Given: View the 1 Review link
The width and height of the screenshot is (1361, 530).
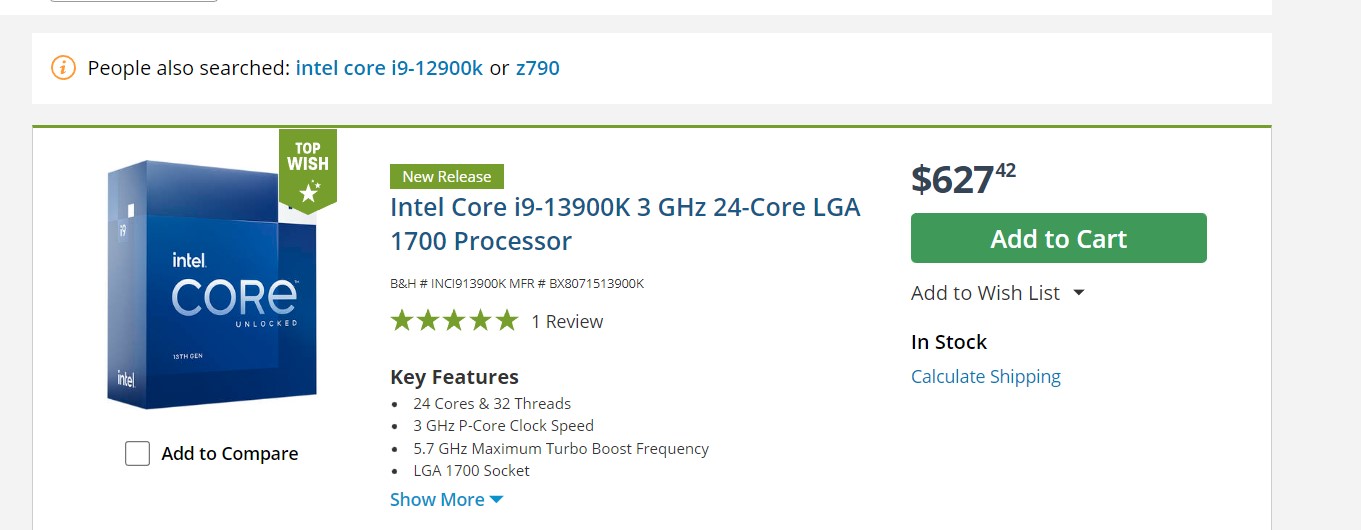Looking at the screenshot, I should tap(567, 322).
